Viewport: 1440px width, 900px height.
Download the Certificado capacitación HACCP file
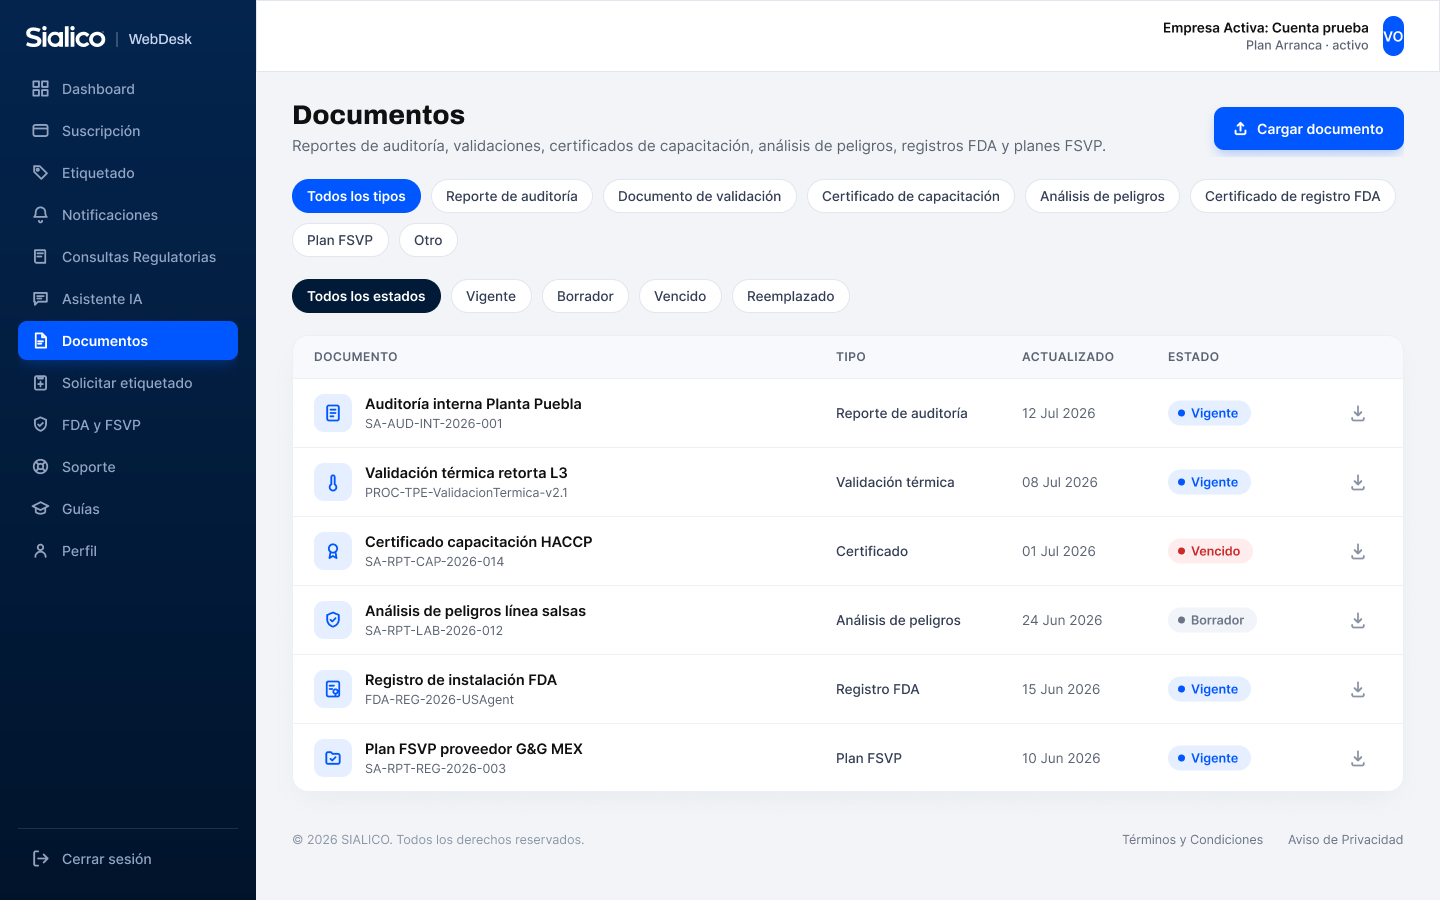pos(1358,551)
